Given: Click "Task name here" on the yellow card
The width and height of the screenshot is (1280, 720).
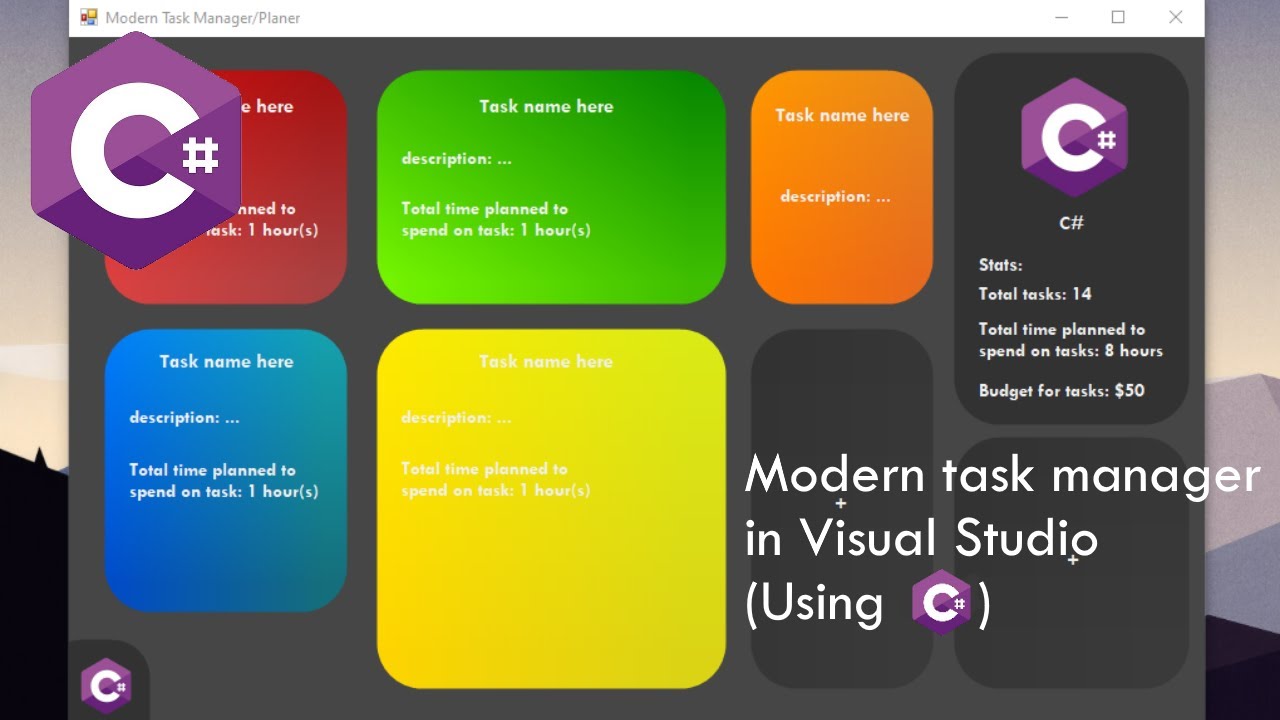Looking at the screenshot, I should pos(546,361).
